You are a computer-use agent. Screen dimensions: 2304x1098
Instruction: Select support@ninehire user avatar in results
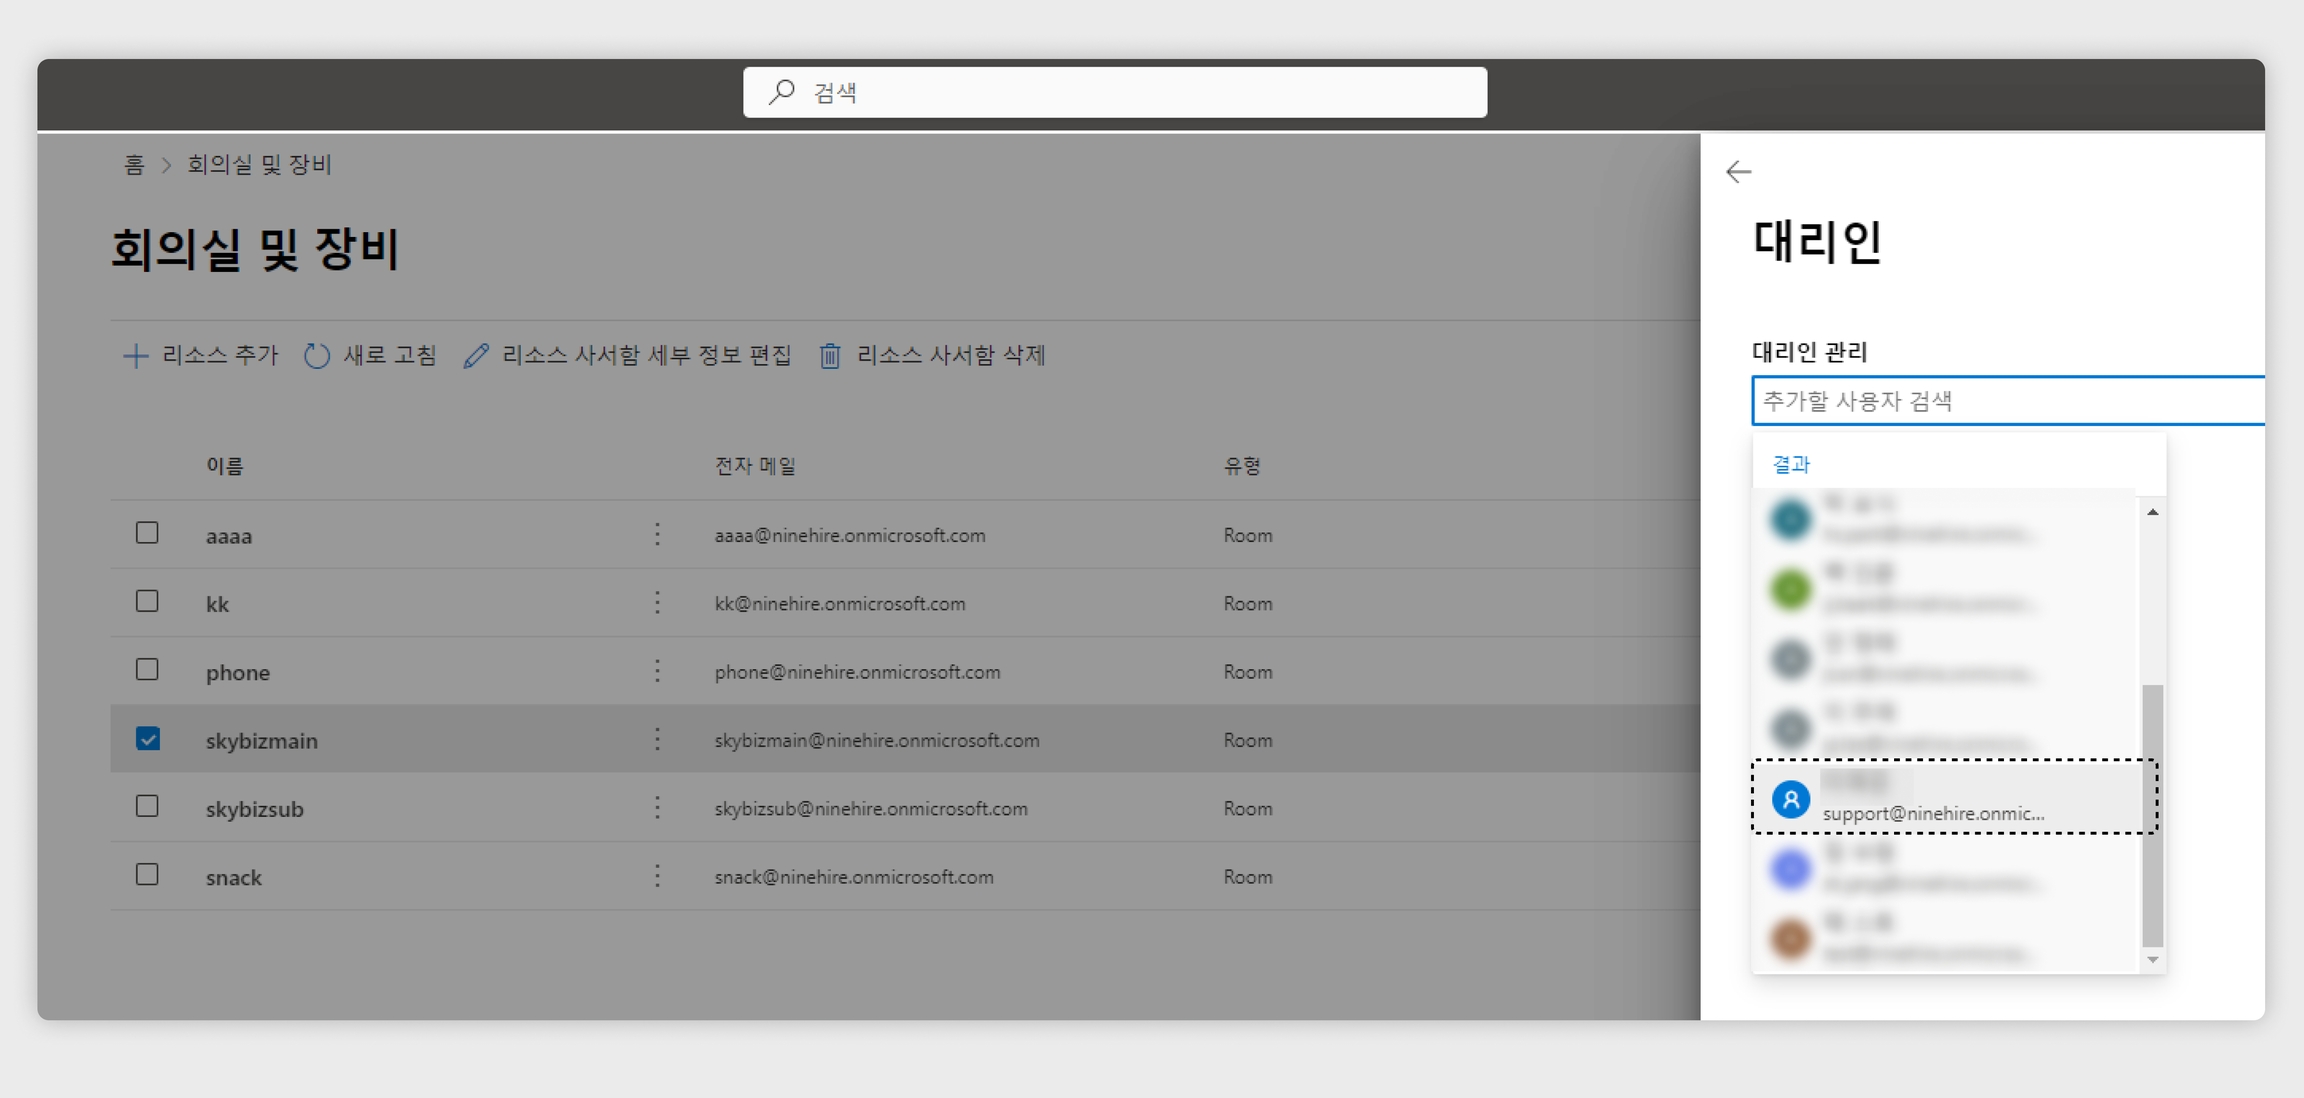pyautogui.click(x=1790, y=799)
